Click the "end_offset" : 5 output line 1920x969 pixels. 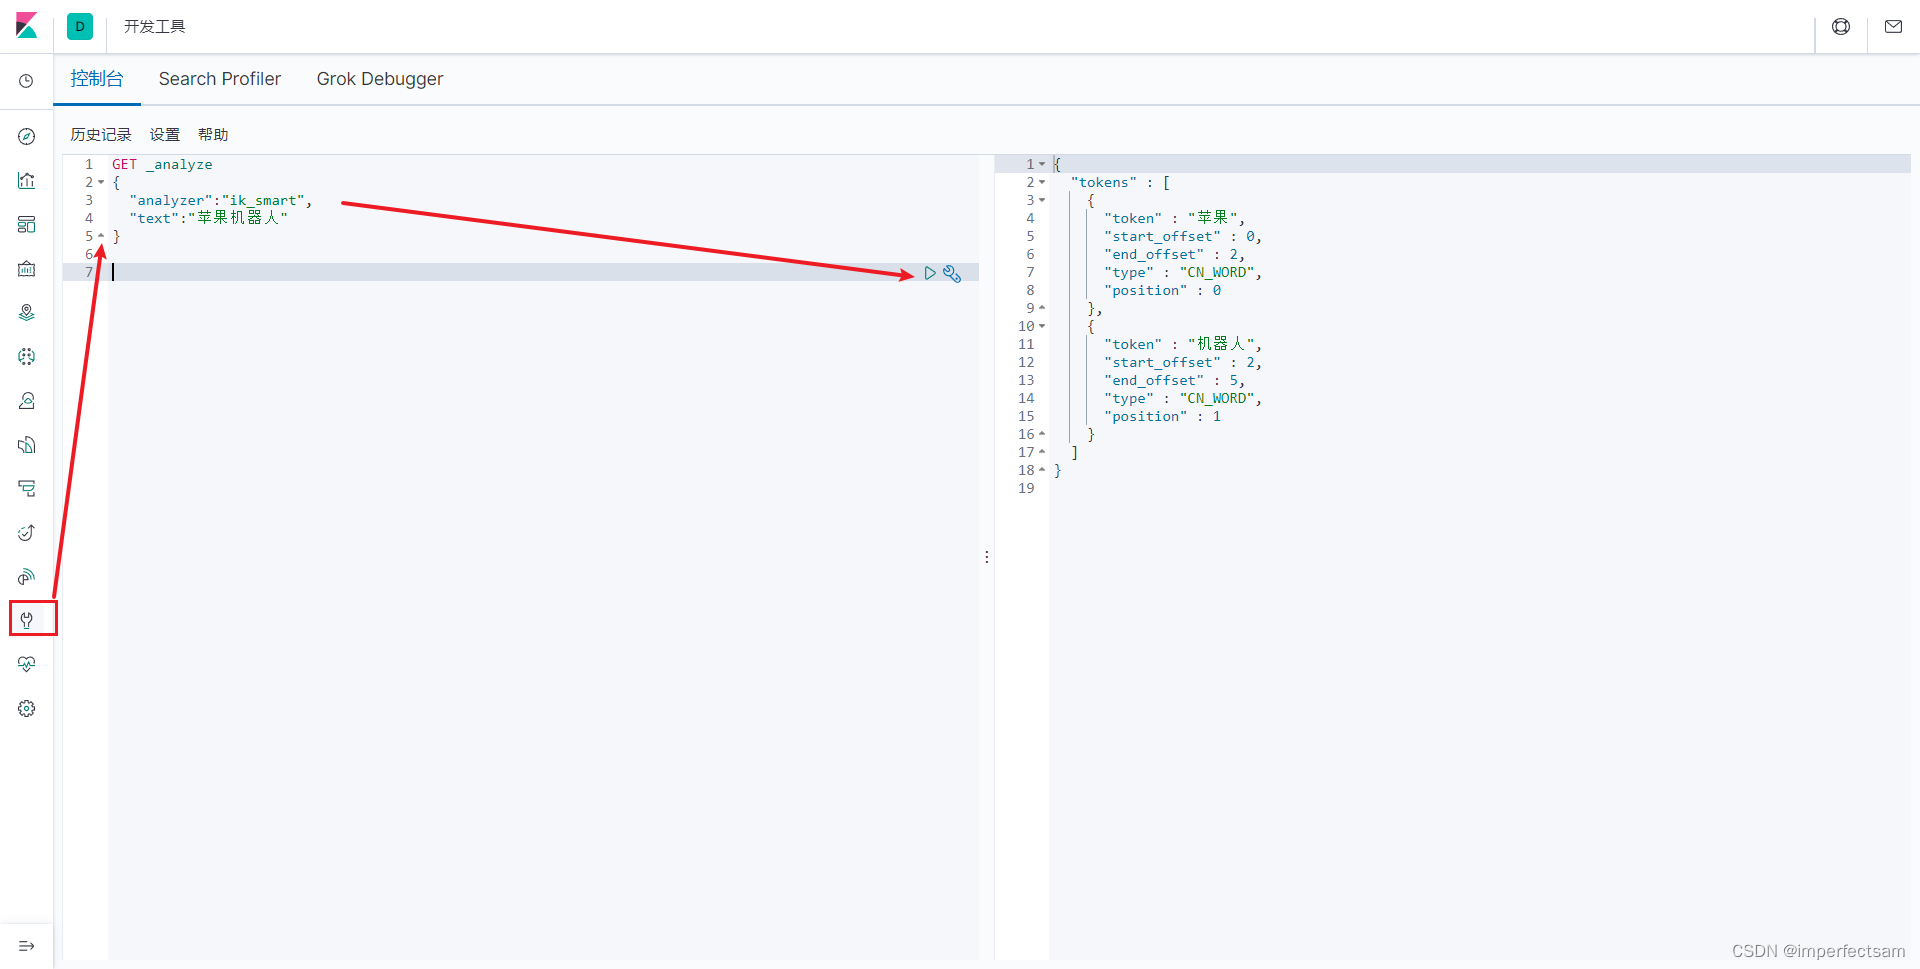[1174, 380]
